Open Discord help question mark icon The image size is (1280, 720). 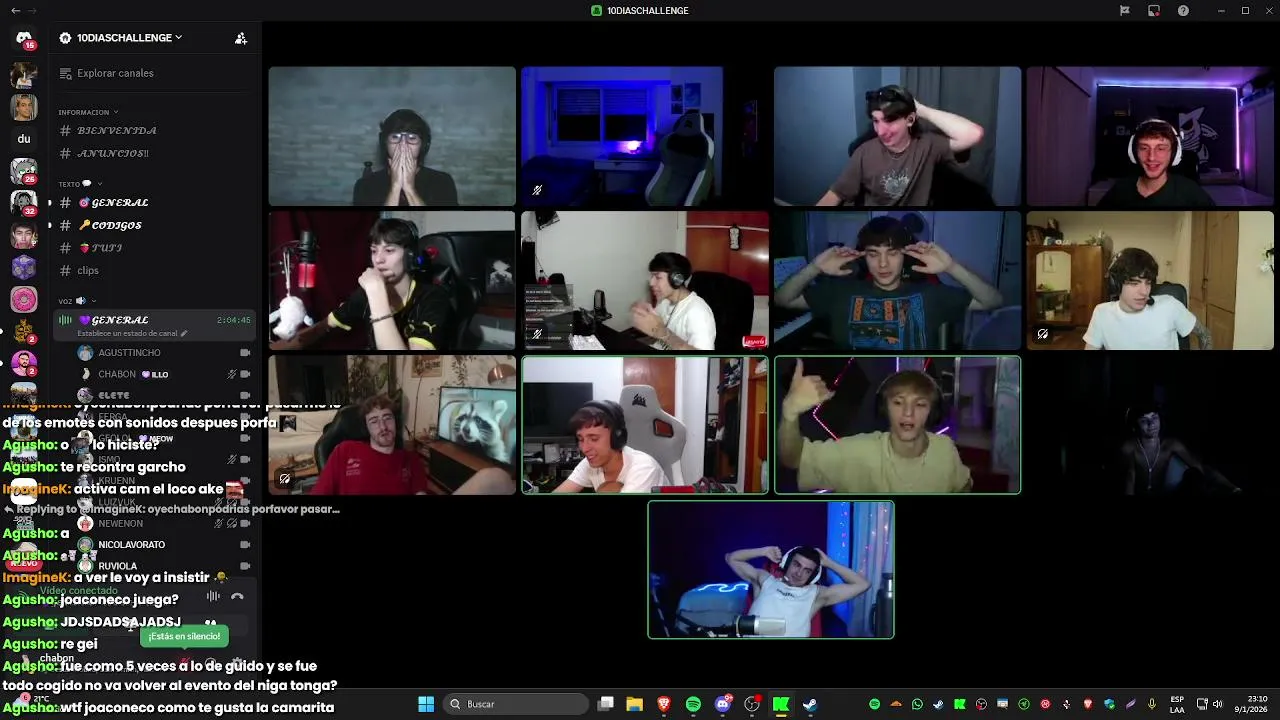[x=1183, y=11]
